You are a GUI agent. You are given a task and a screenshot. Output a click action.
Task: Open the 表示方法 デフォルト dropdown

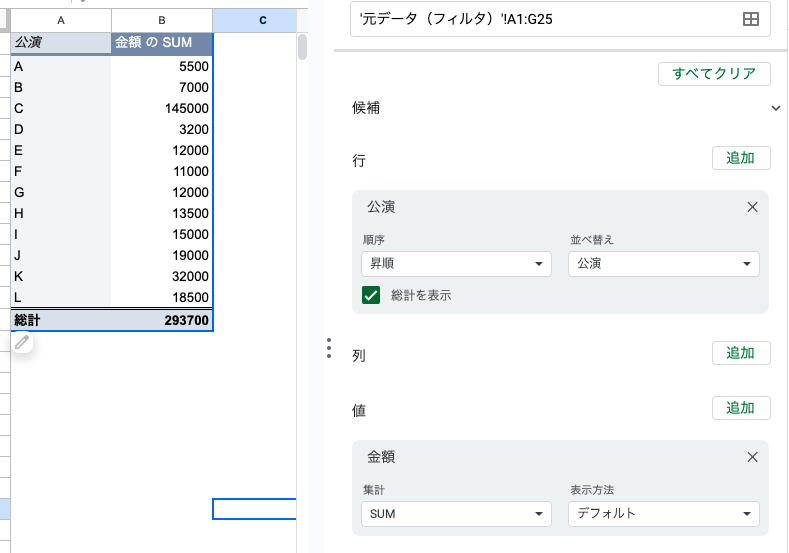(664, 514)
